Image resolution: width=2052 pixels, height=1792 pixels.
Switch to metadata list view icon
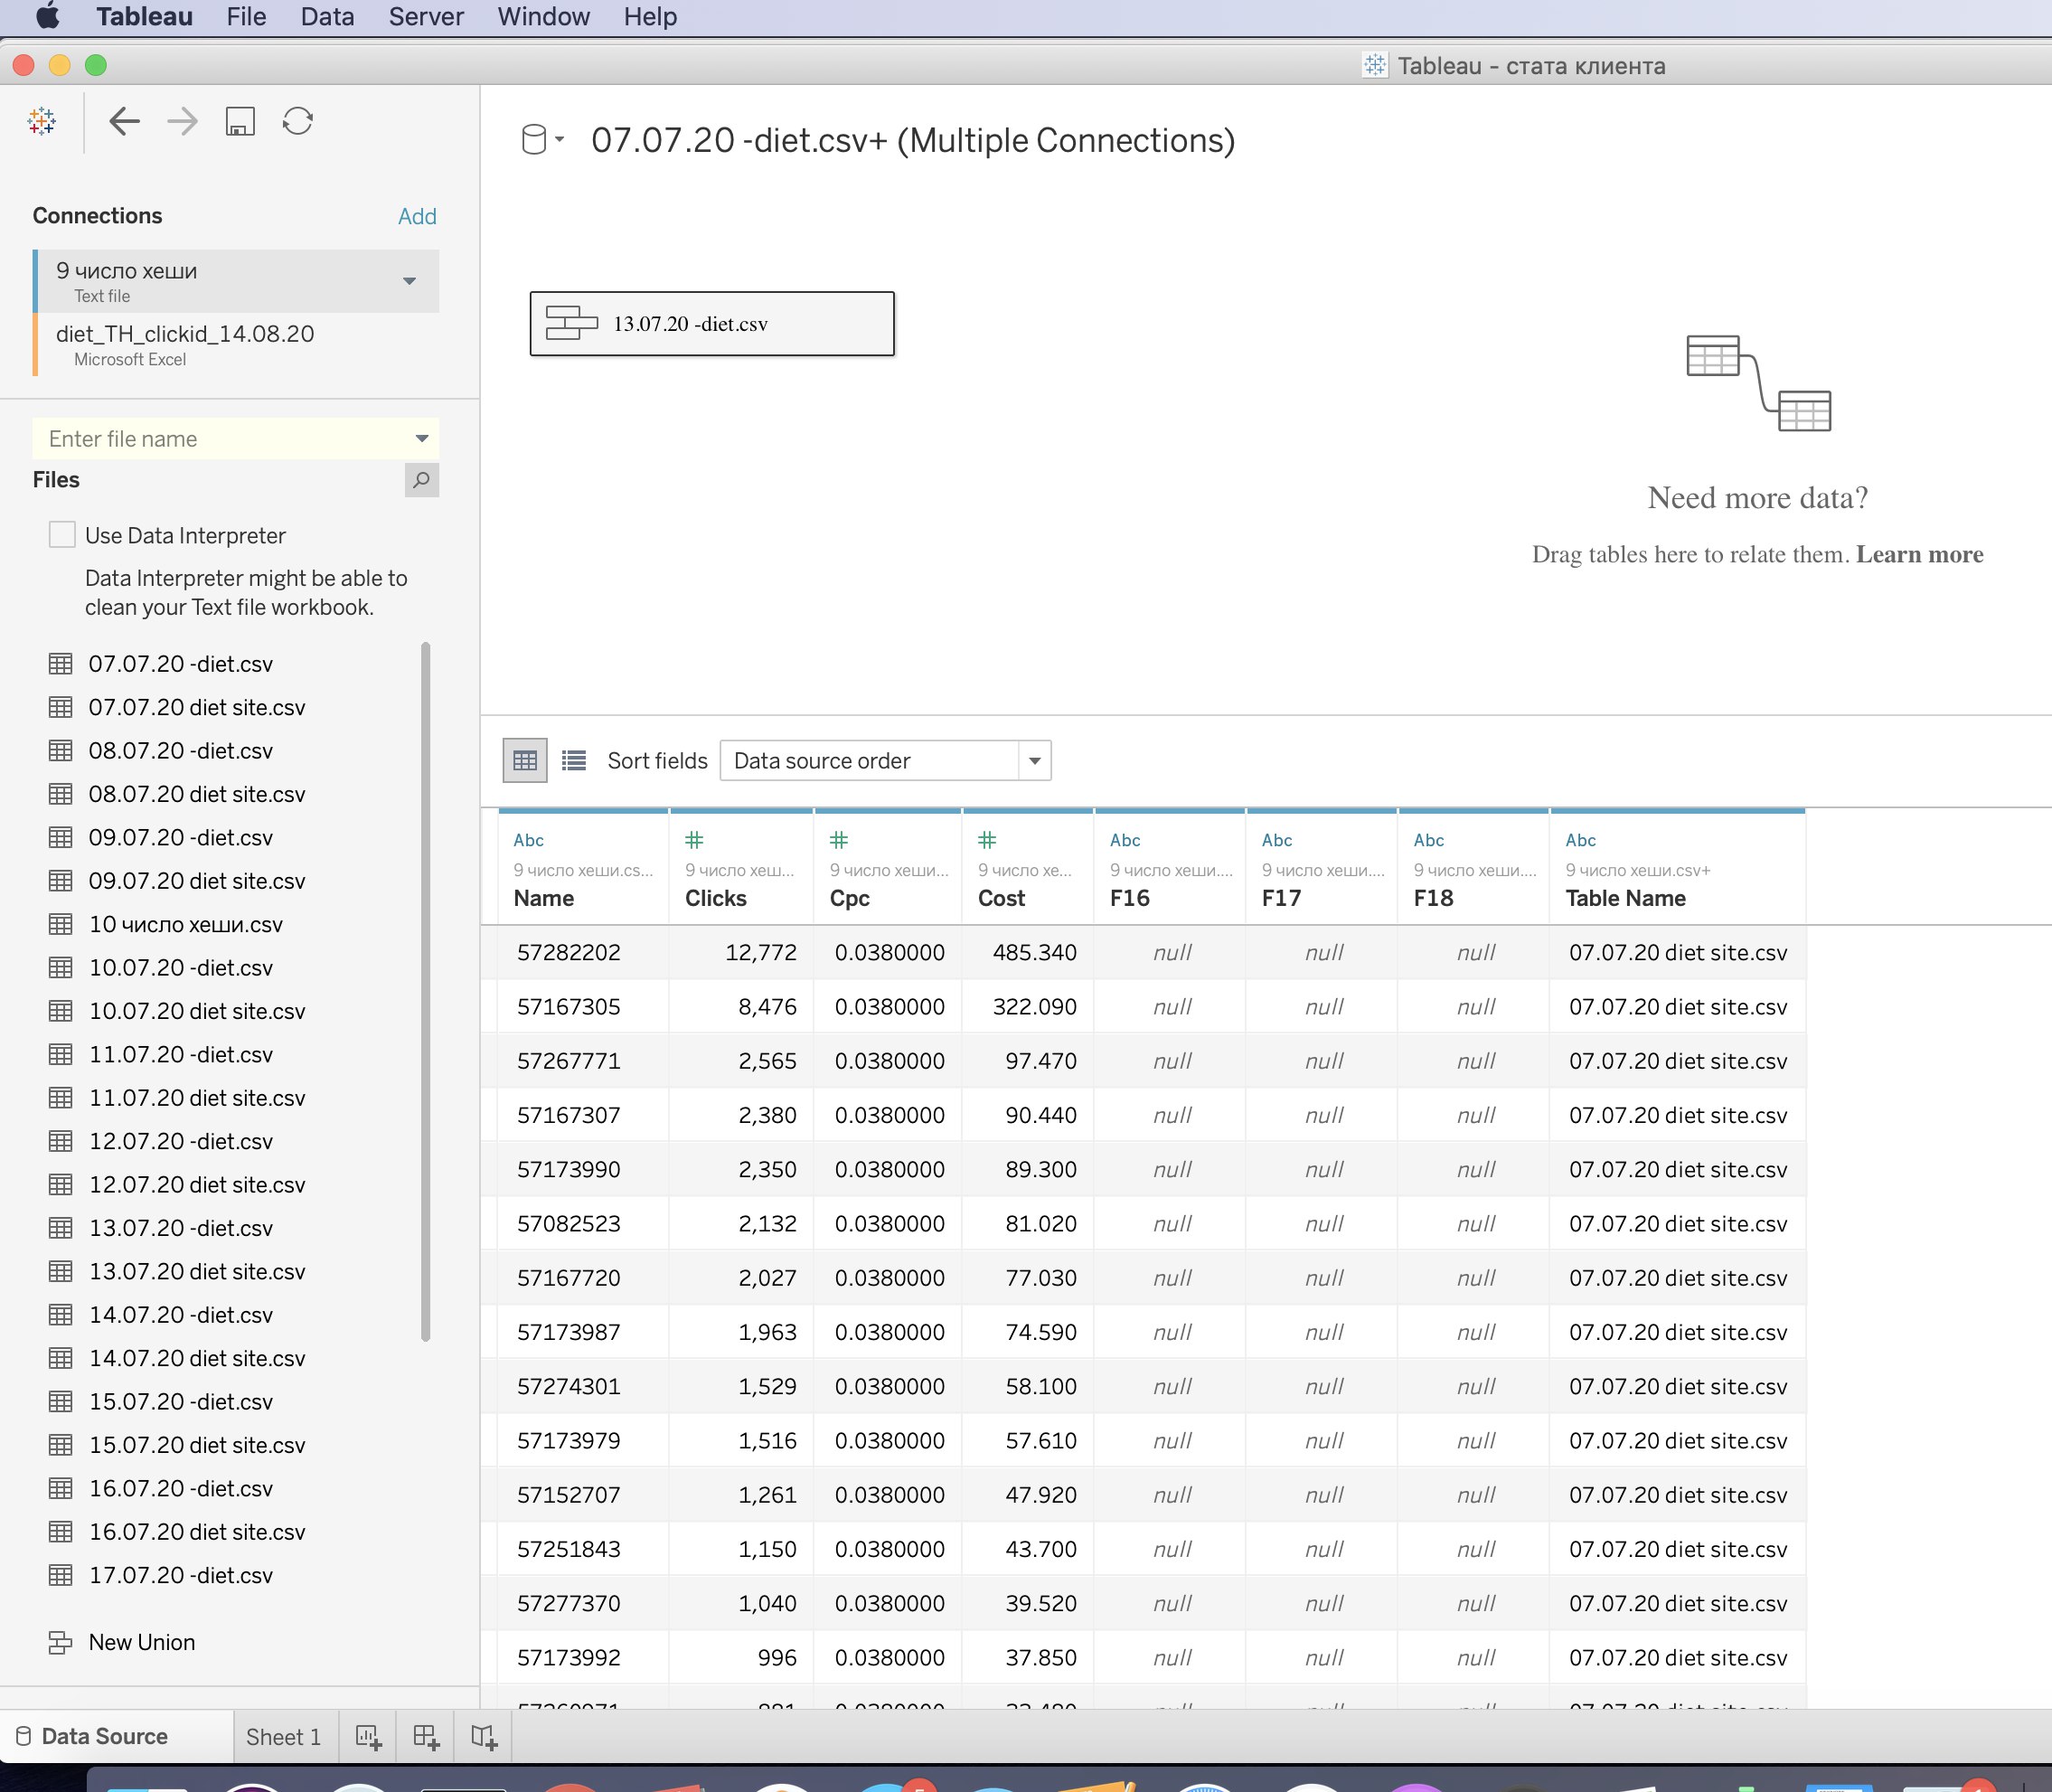574,761
